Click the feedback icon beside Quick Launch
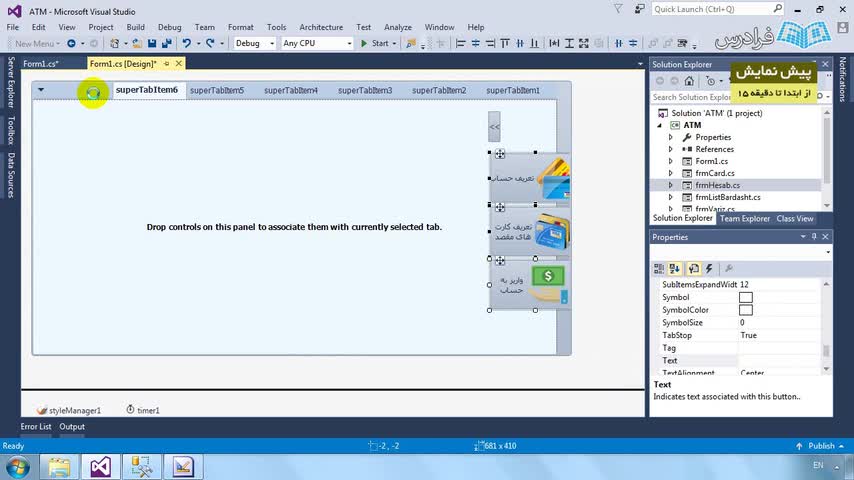 pos(639,9)
